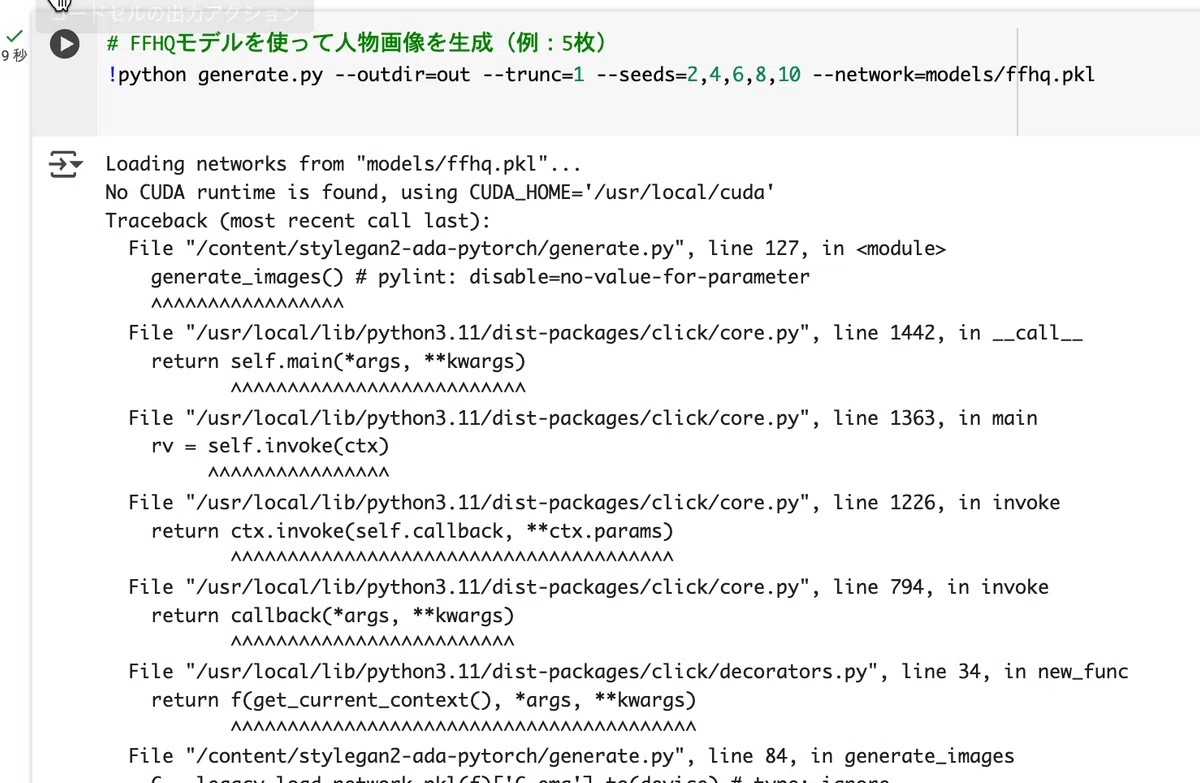Click the decorators.py line 34 traceback entry

pos(628,672)
